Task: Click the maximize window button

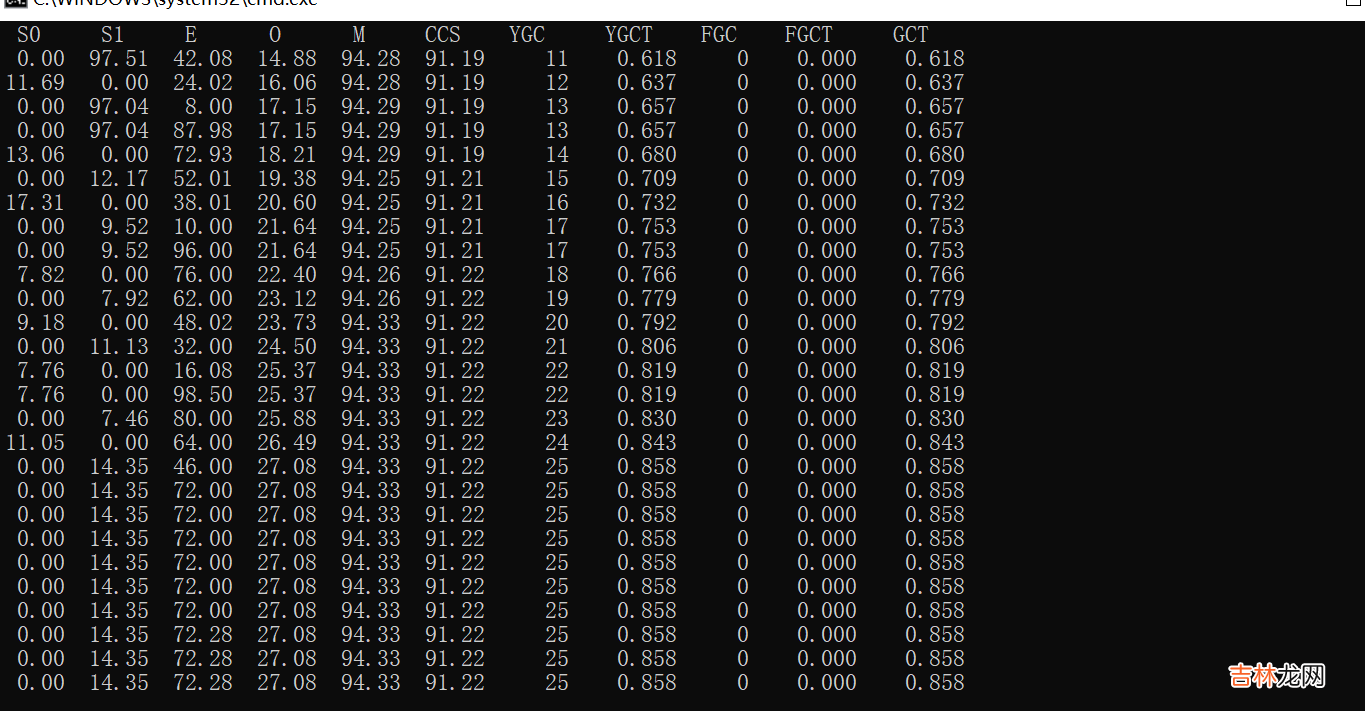Action: (x=1353, y=3)
